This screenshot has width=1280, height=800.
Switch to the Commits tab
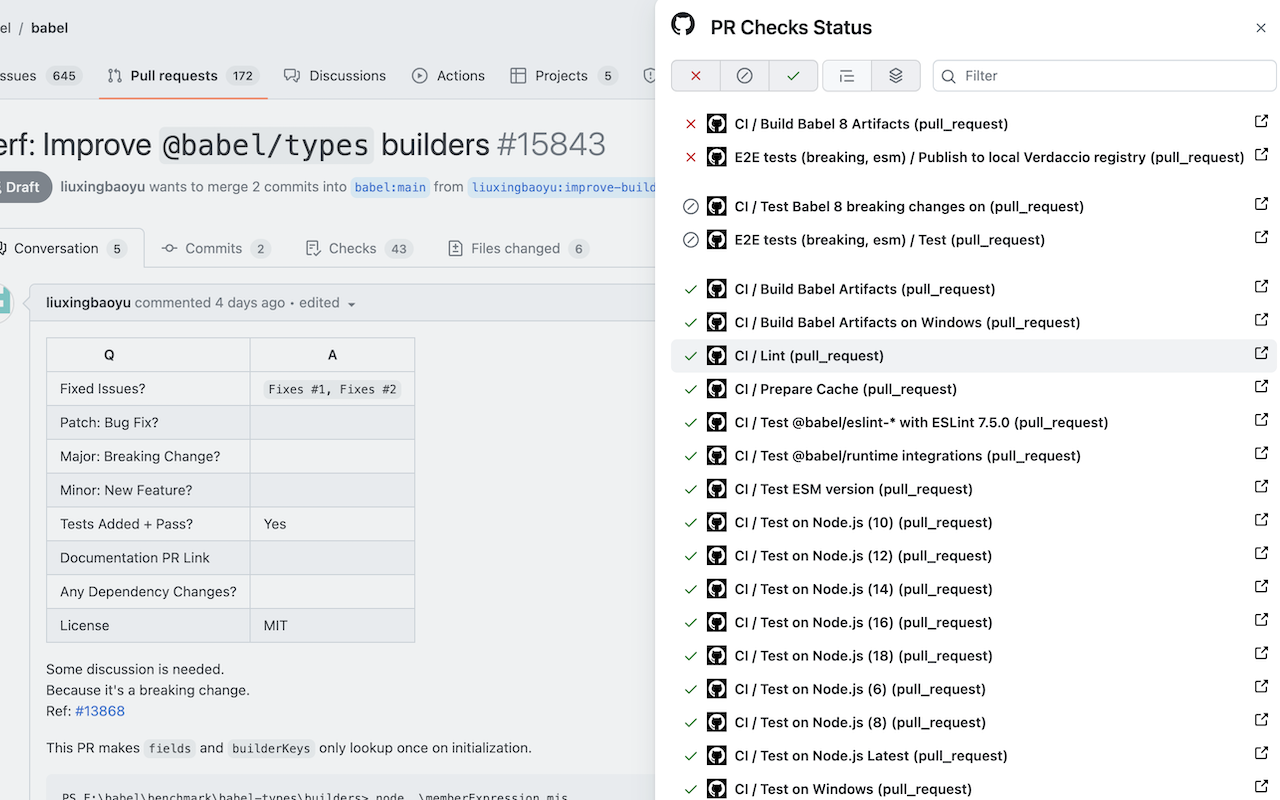tap(216, 248)
